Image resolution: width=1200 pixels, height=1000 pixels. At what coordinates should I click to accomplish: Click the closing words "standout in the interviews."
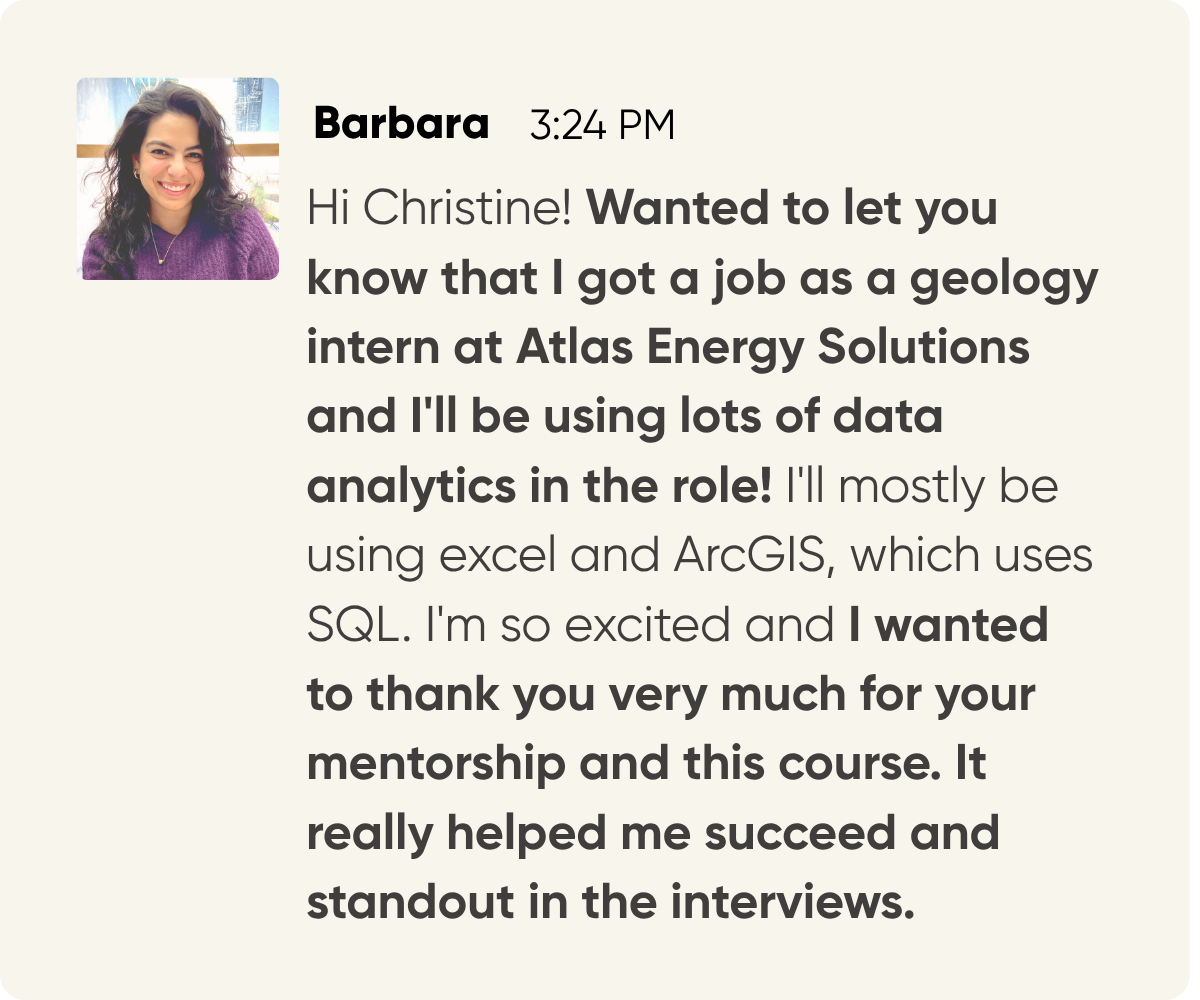(610, 902)
